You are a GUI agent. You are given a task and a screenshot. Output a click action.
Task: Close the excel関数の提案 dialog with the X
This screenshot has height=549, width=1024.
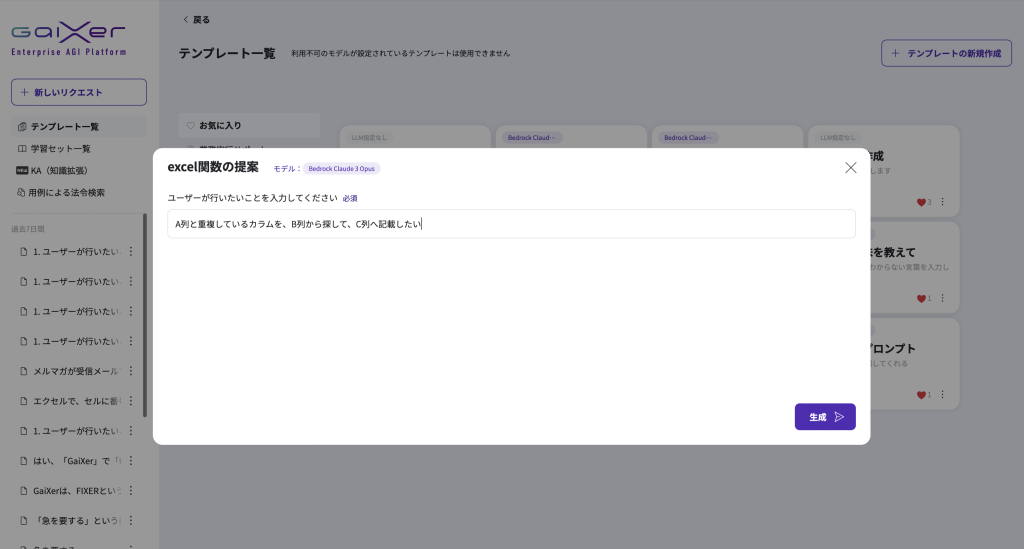click(850, 168)
